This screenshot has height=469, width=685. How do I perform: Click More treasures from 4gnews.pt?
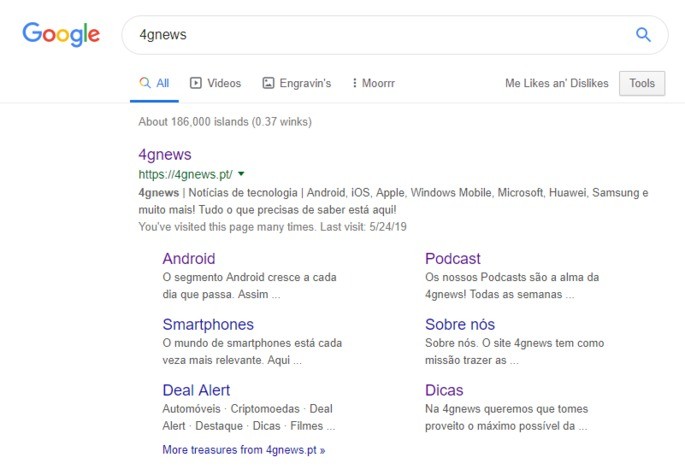click(243, 450)
